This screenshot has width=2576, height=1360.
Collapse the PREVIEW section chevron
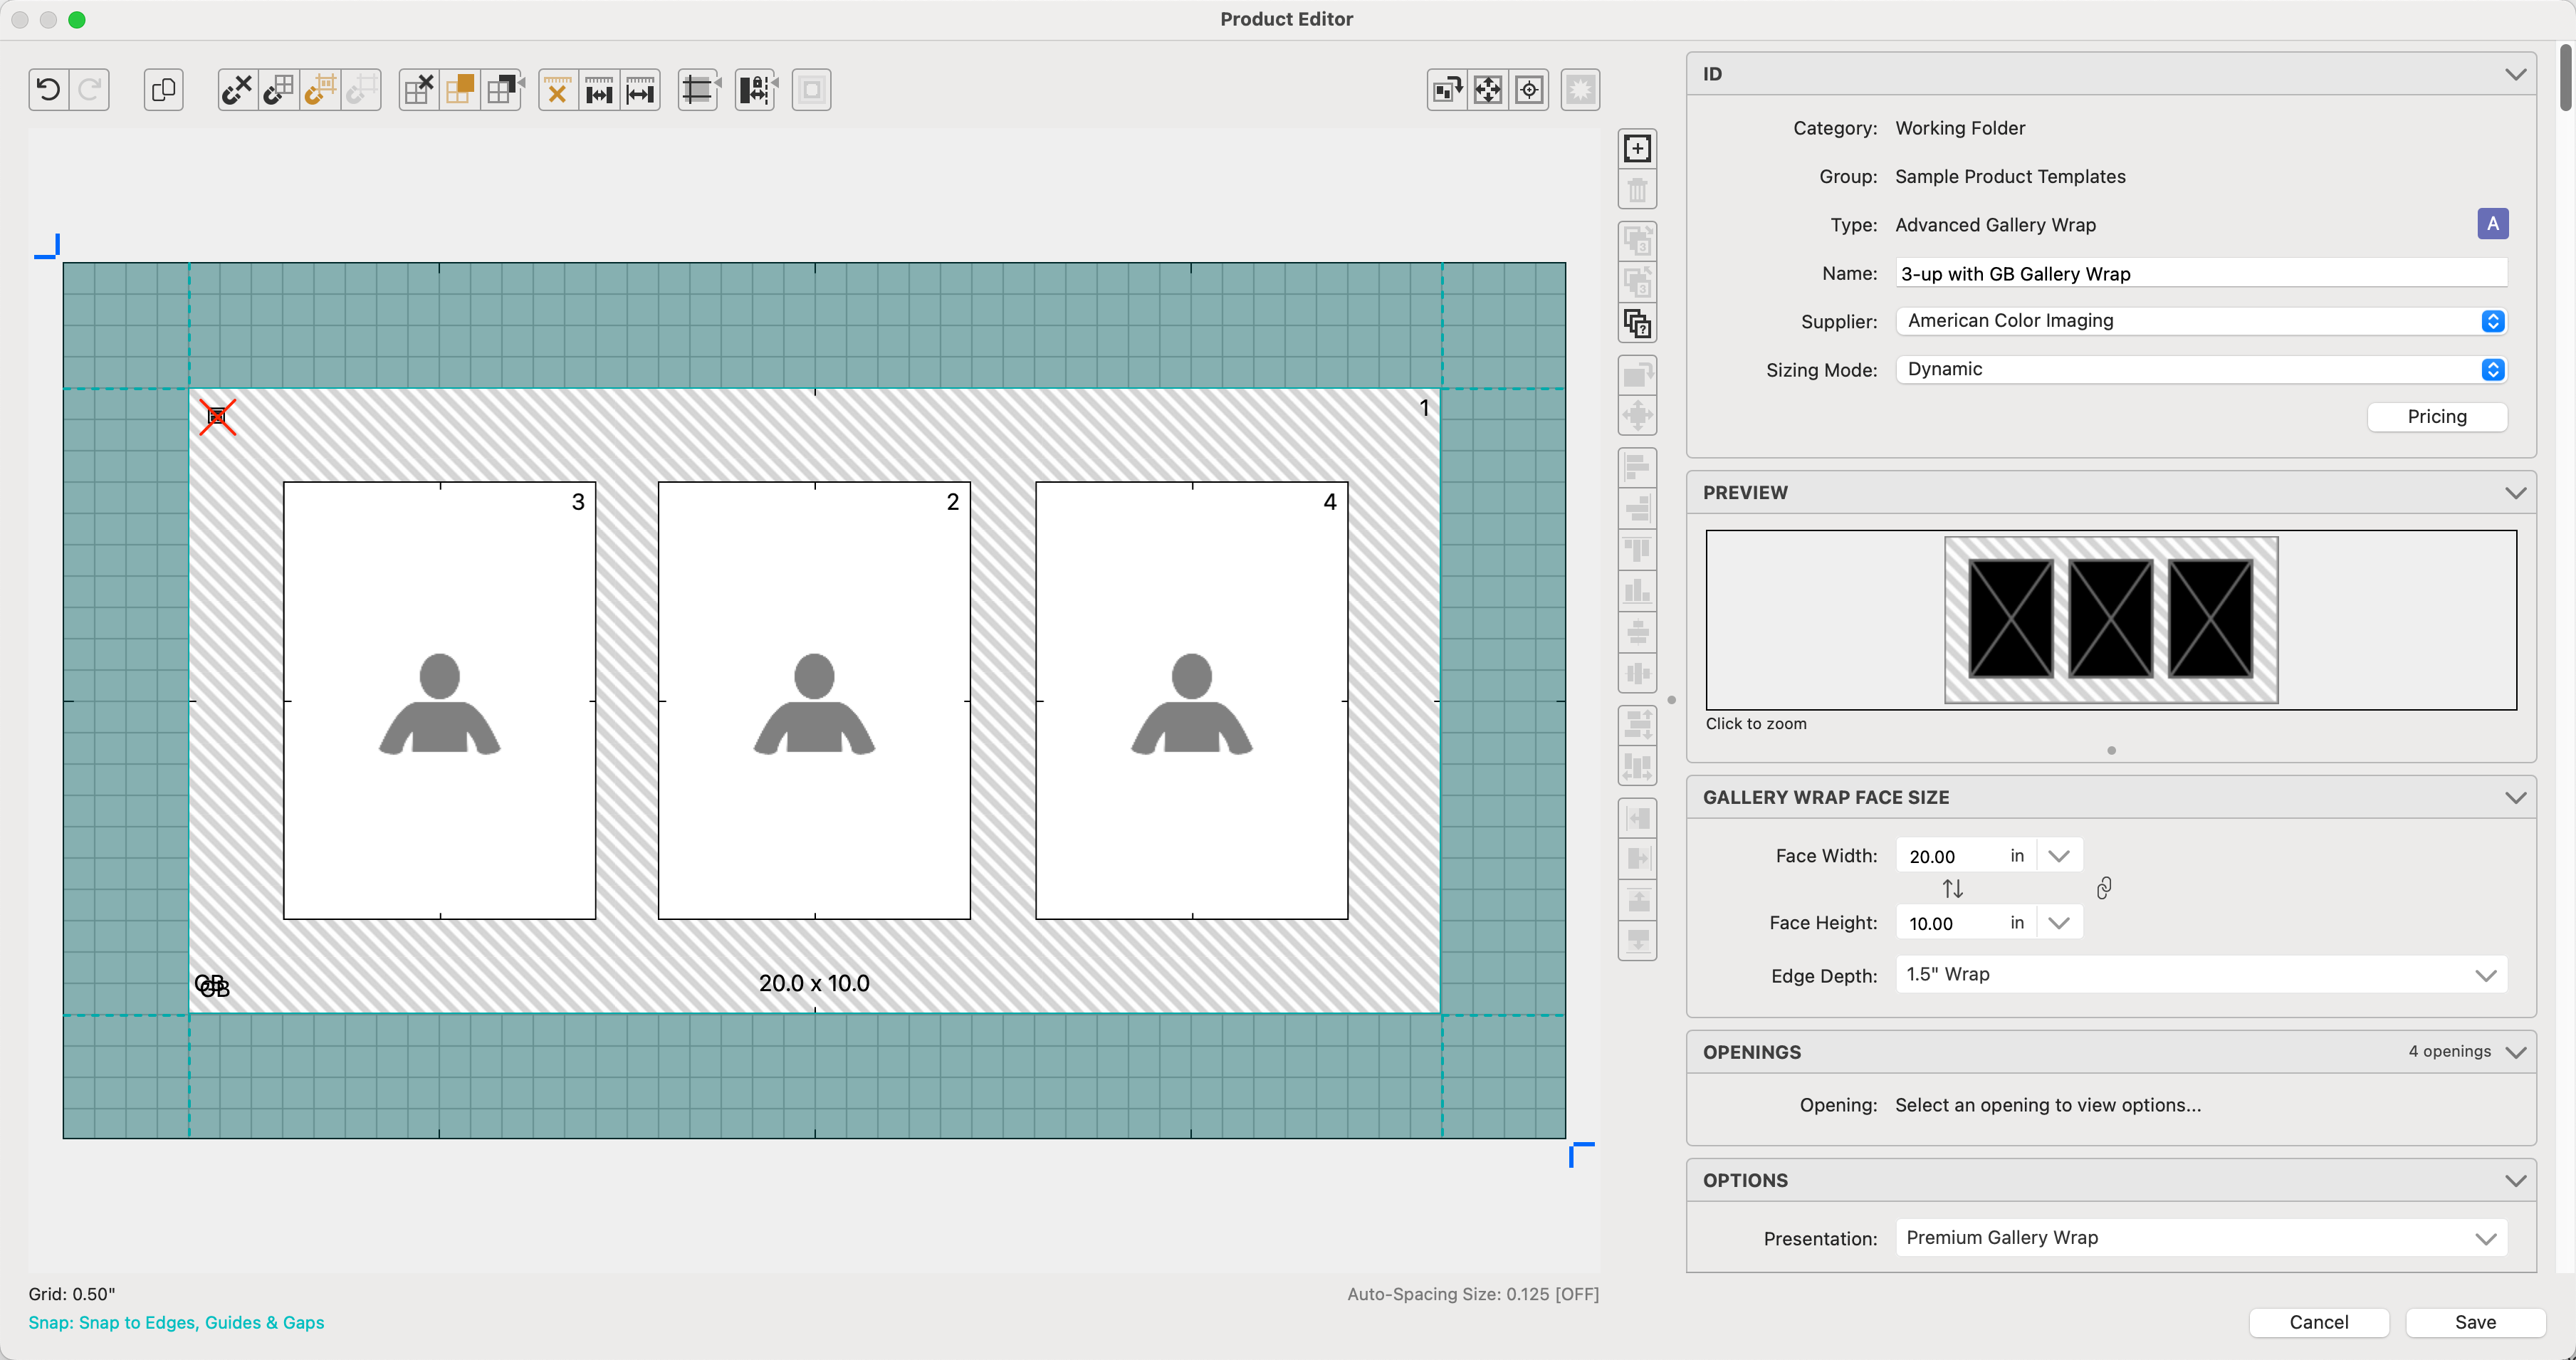(2515, 493)
